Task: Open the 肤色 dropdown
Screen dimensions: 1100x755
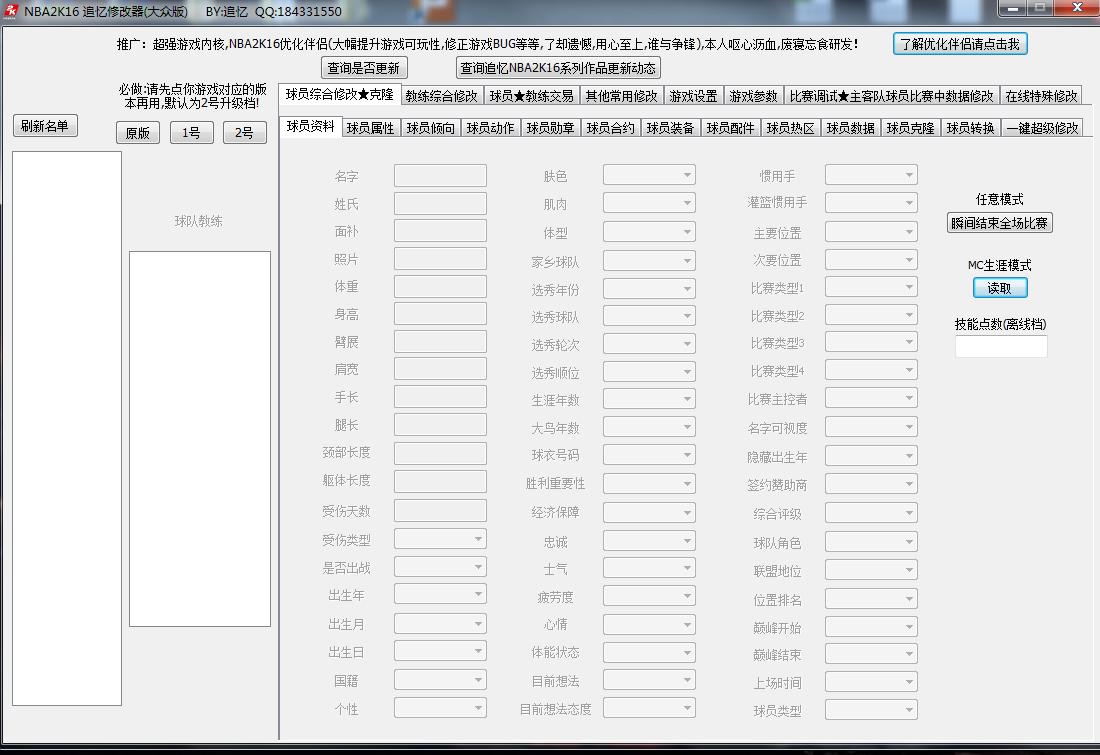Action: click(650, 175)
